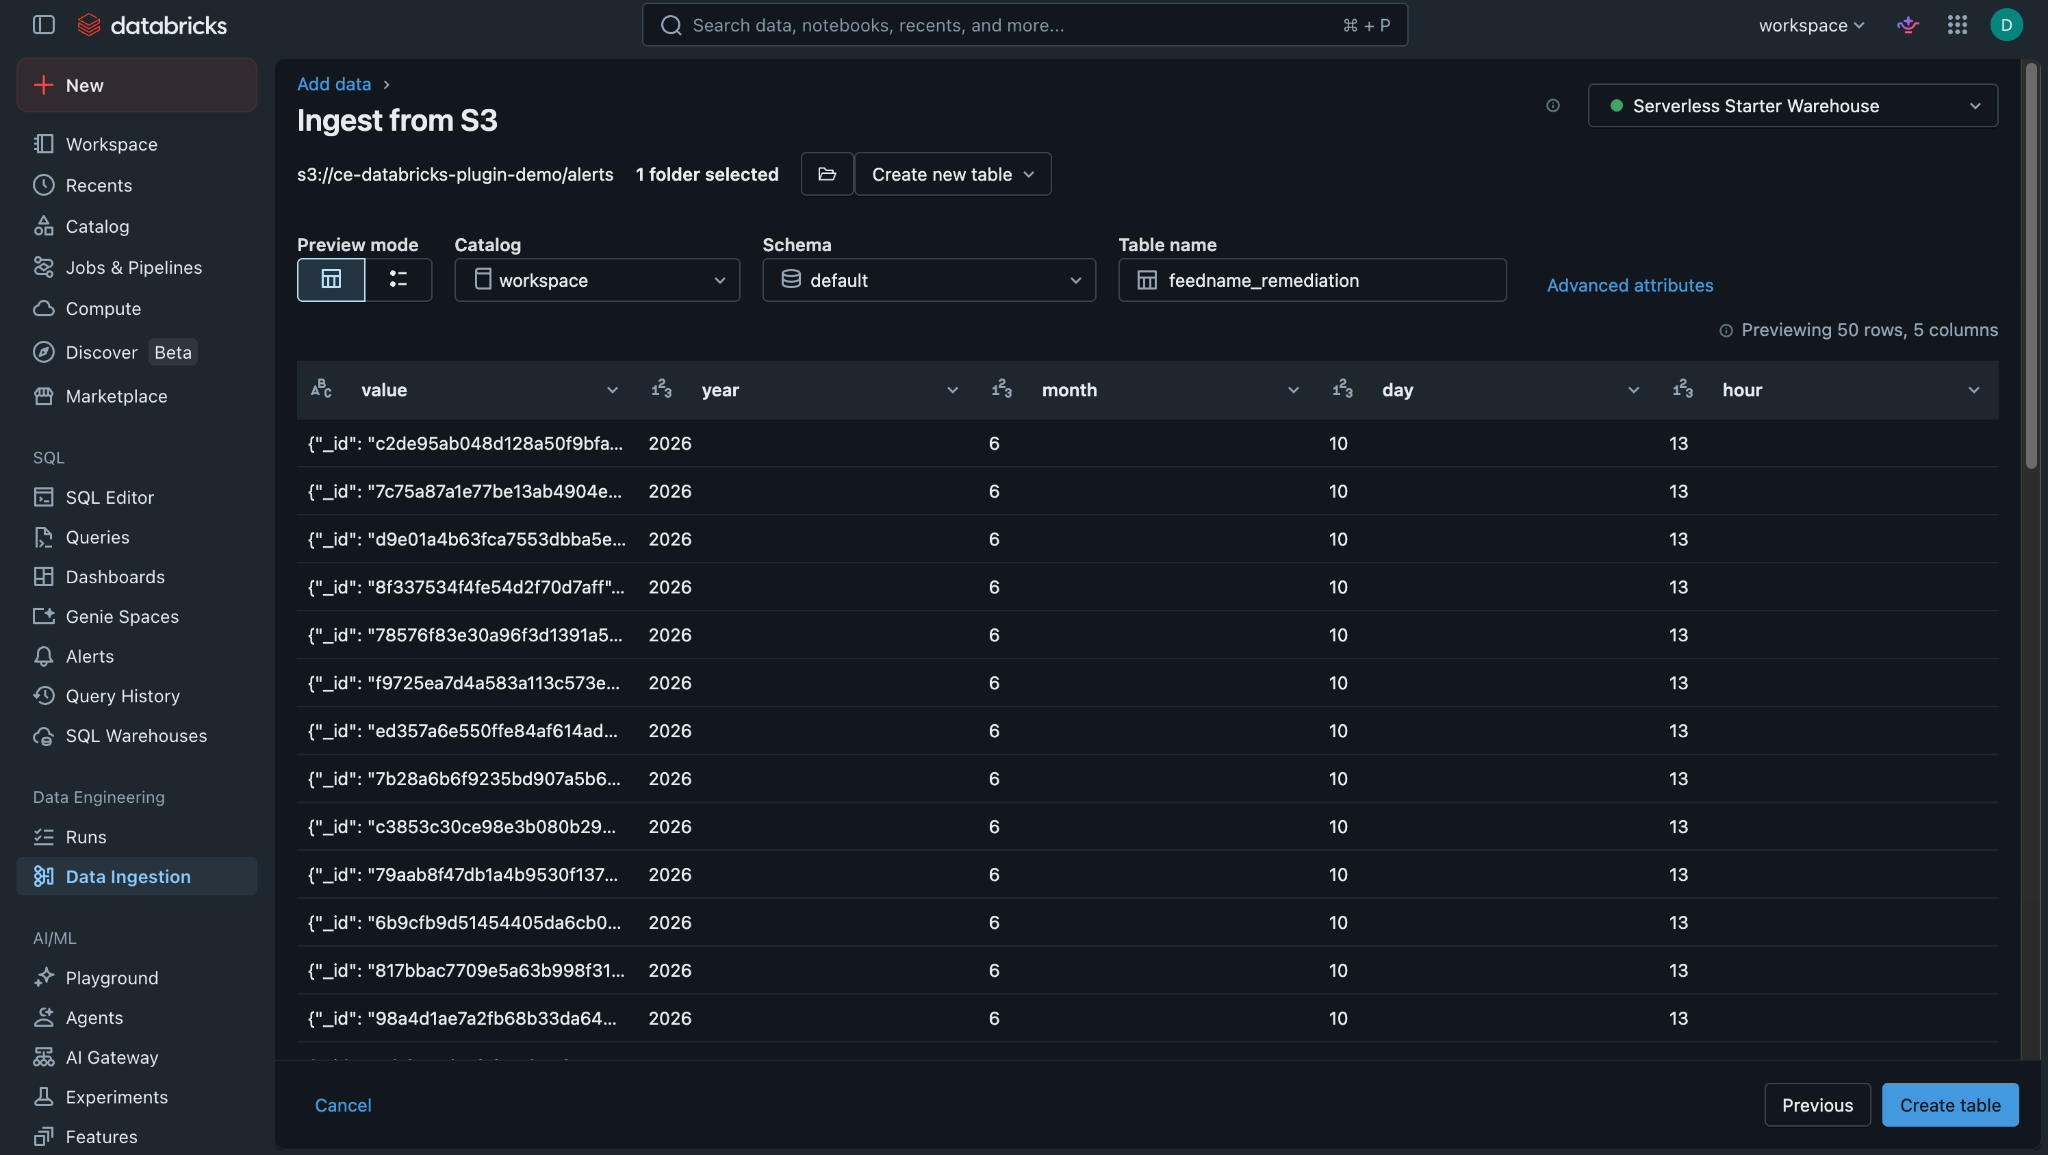Click the AI Gateway icon
The height and width of the screenshot is (1155, 2048).
44,1057
